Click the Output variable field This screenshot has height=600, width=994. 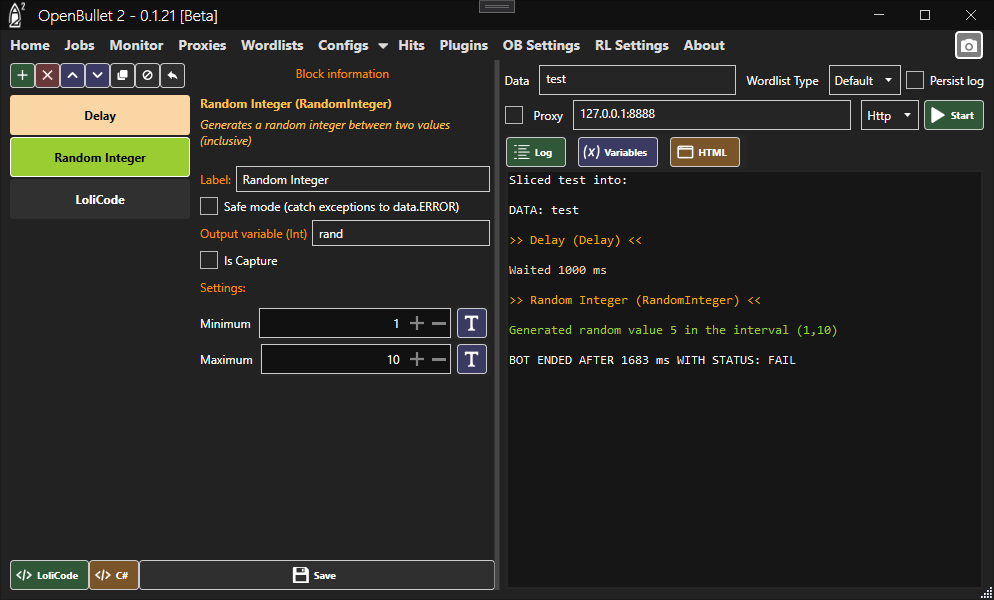click(x=401, y=233)
